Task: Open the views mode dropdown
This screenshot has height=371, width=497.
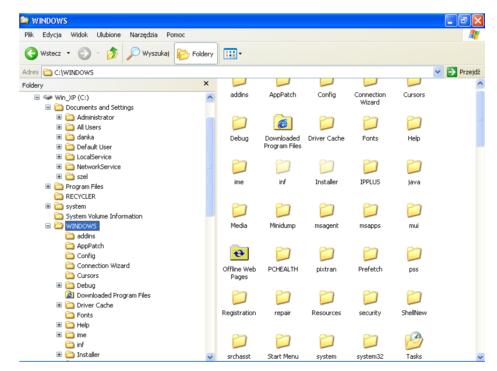Action: (232, 54)
